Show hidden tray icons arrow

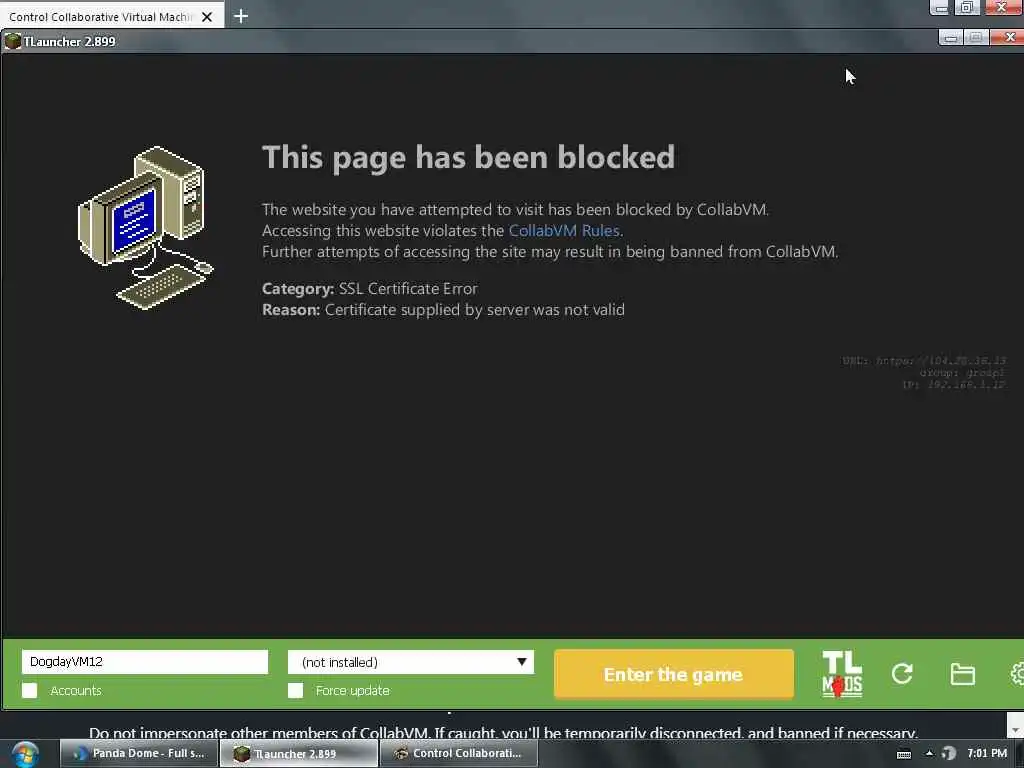point(929,753)
